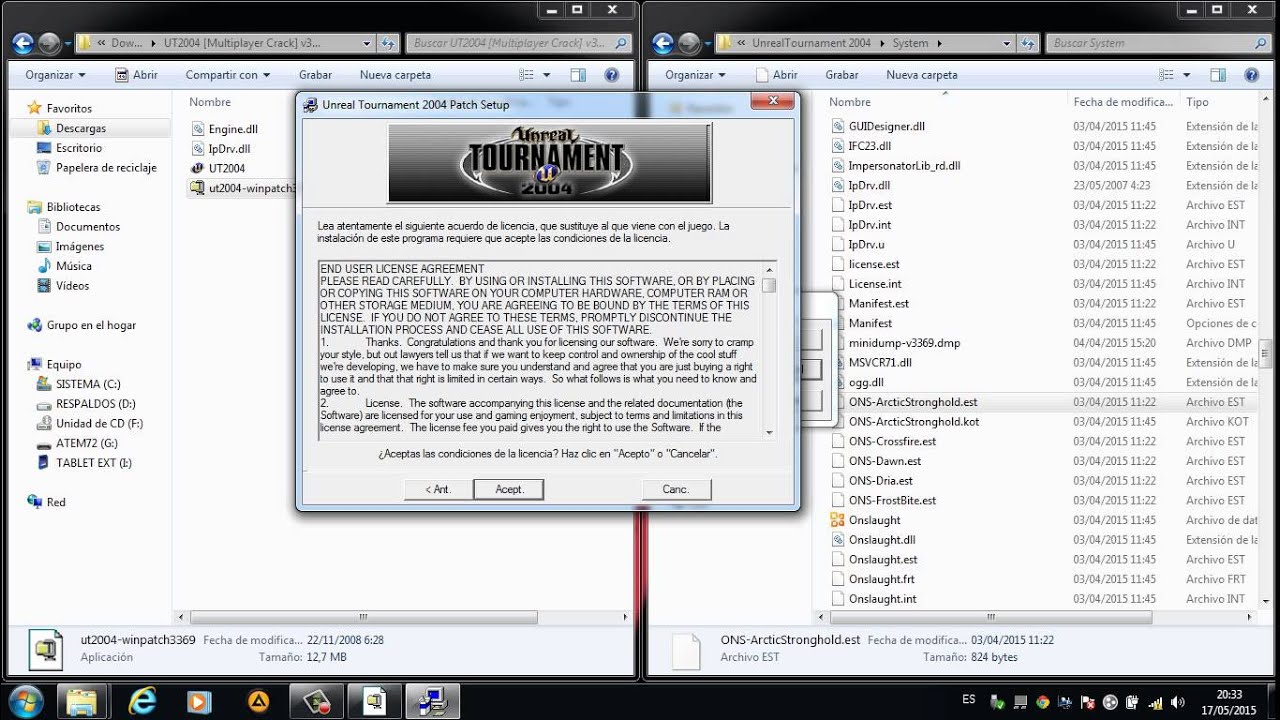This screenshot has height=720, width=1280.
Task: Launch Internet Explorer from the taskbar
Action: coord(143,701)
